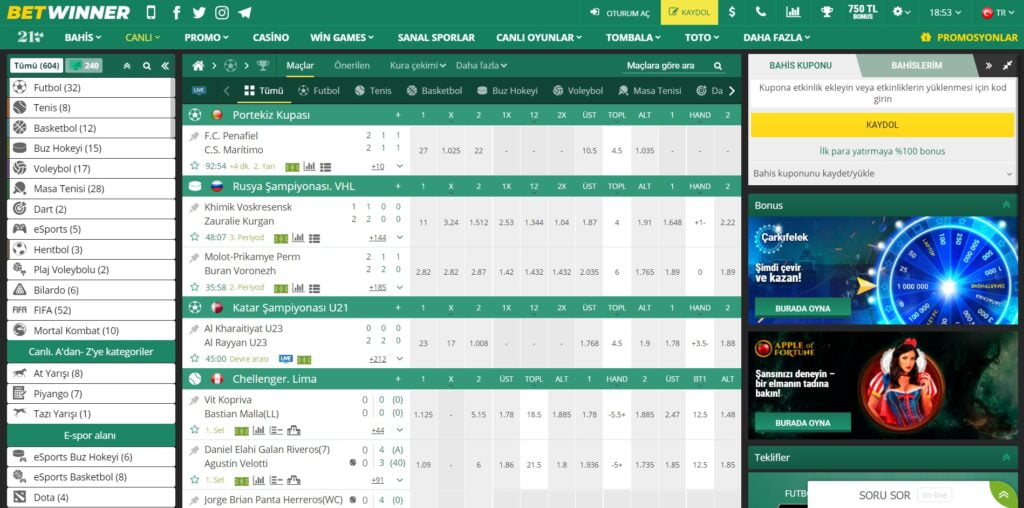1024x508 pixels.
Task: Favorite the F.C. Penafiel match star
Action: pos(194,166)
